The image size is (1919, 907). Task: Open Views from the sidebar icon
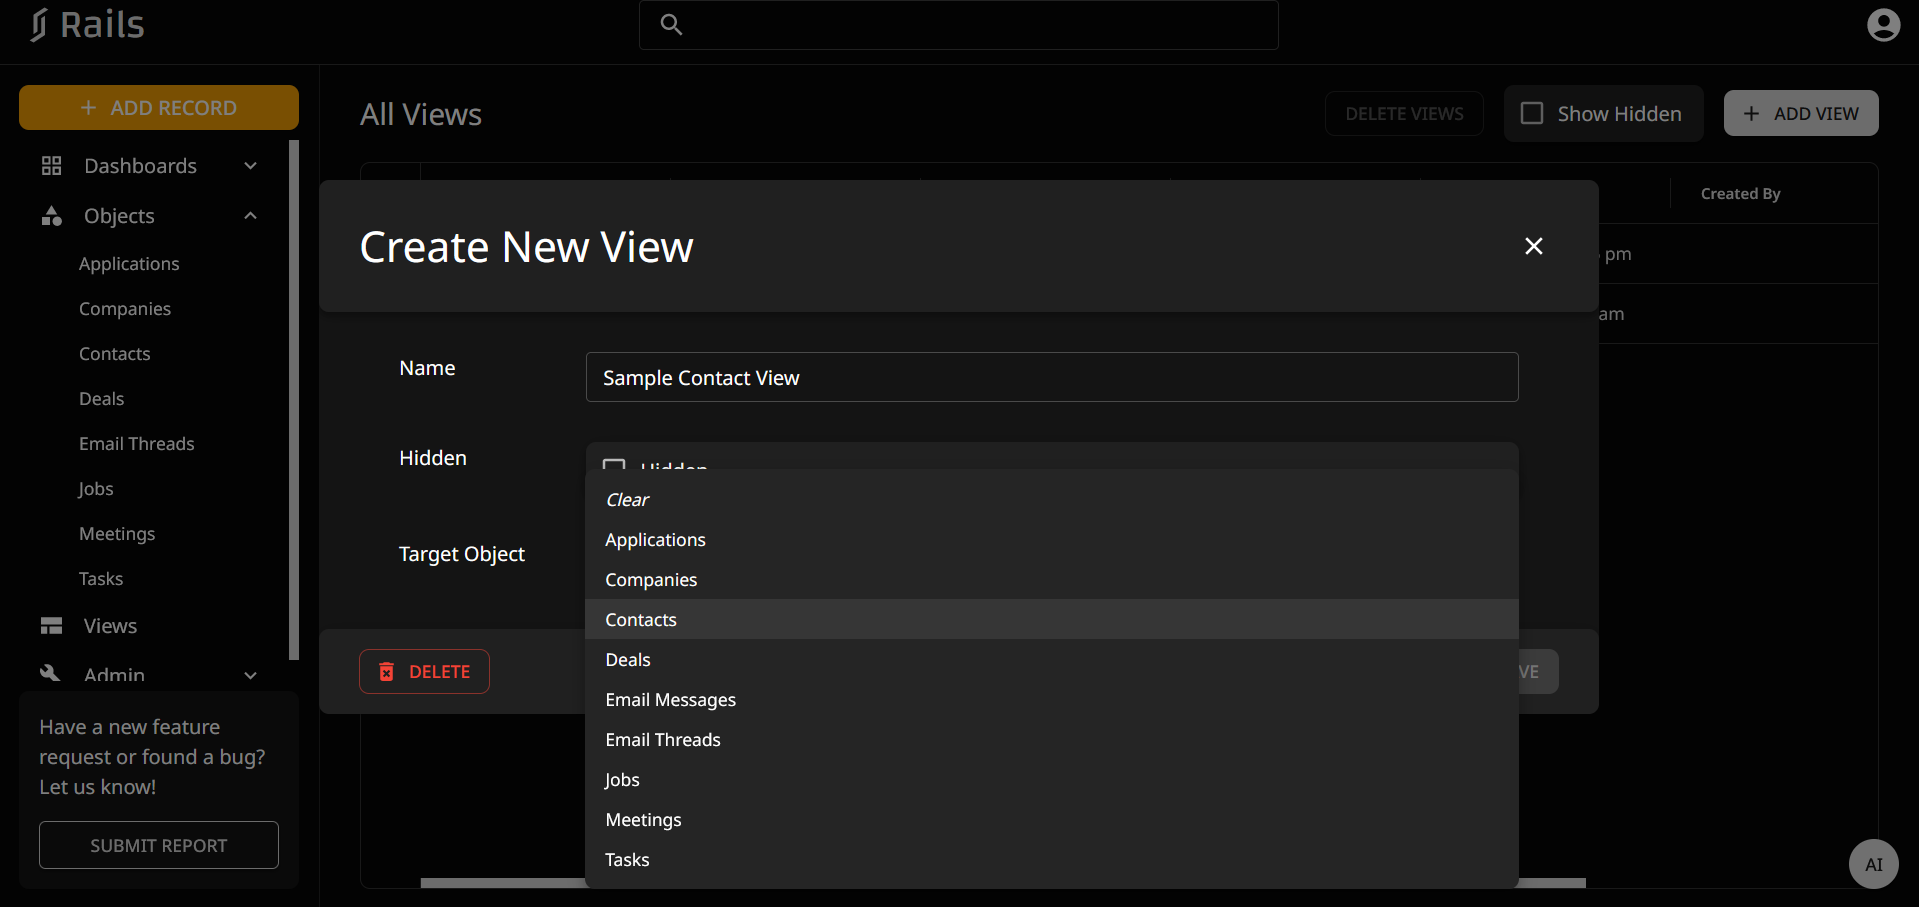pyautogui.click(x=52, y=626)
